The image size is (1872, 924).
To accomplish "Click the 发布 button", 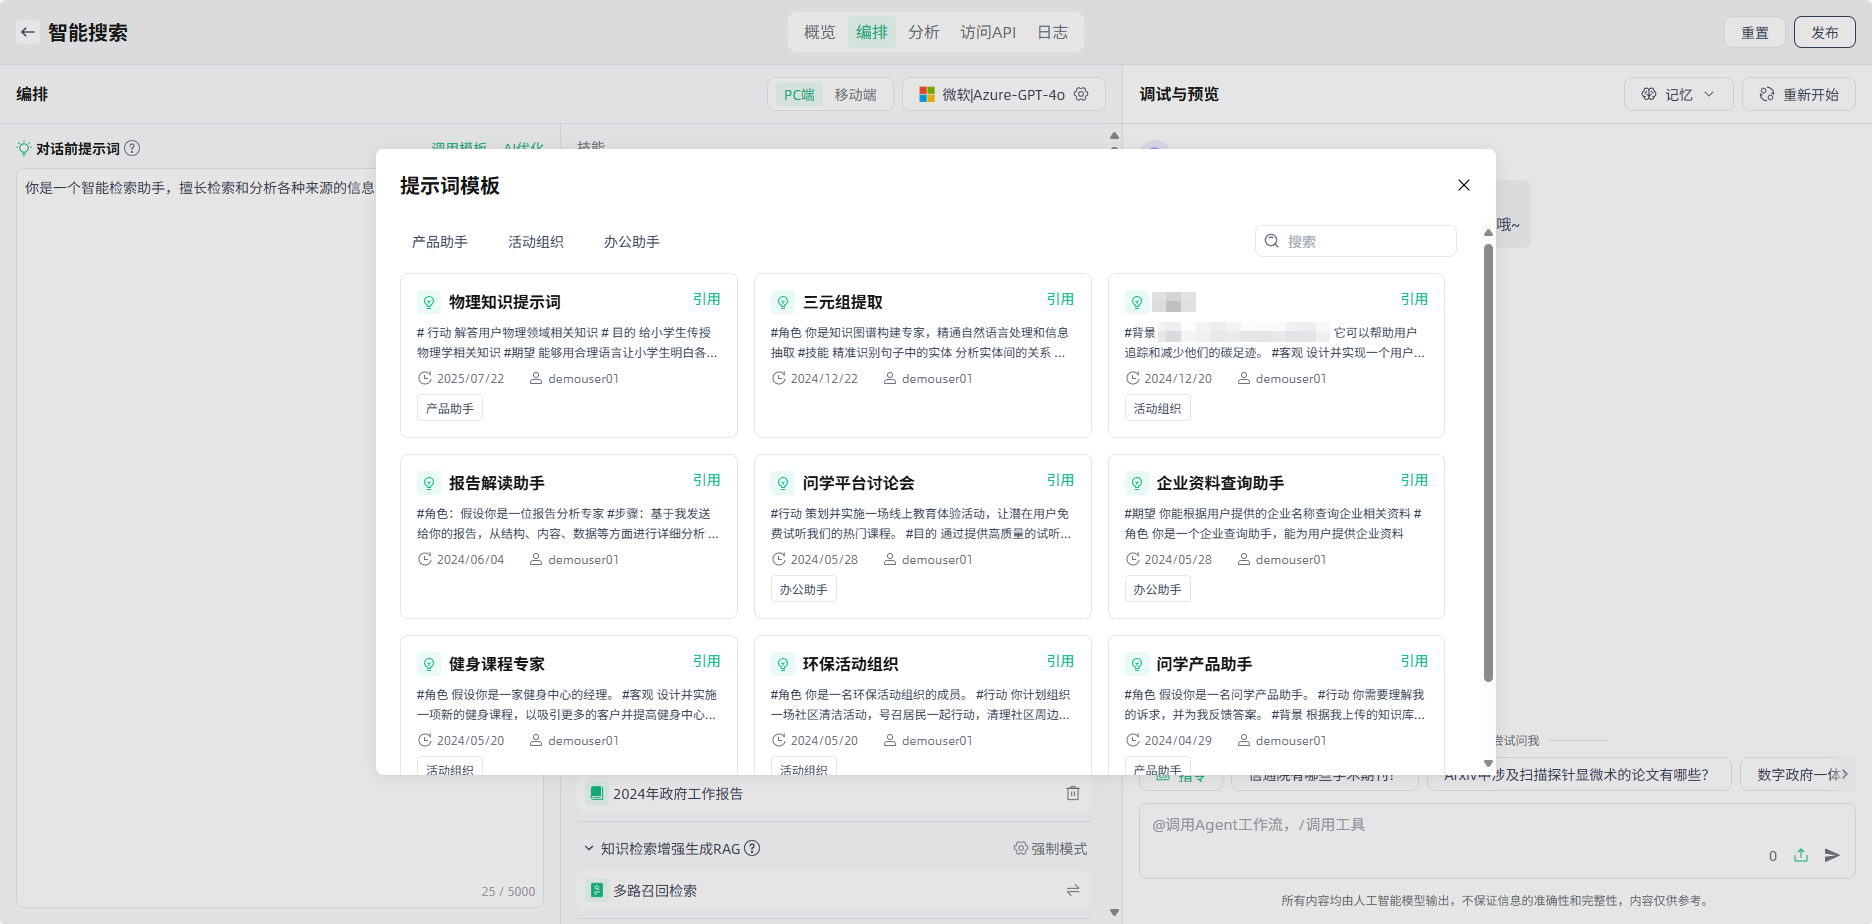I will click(1825, 32).
